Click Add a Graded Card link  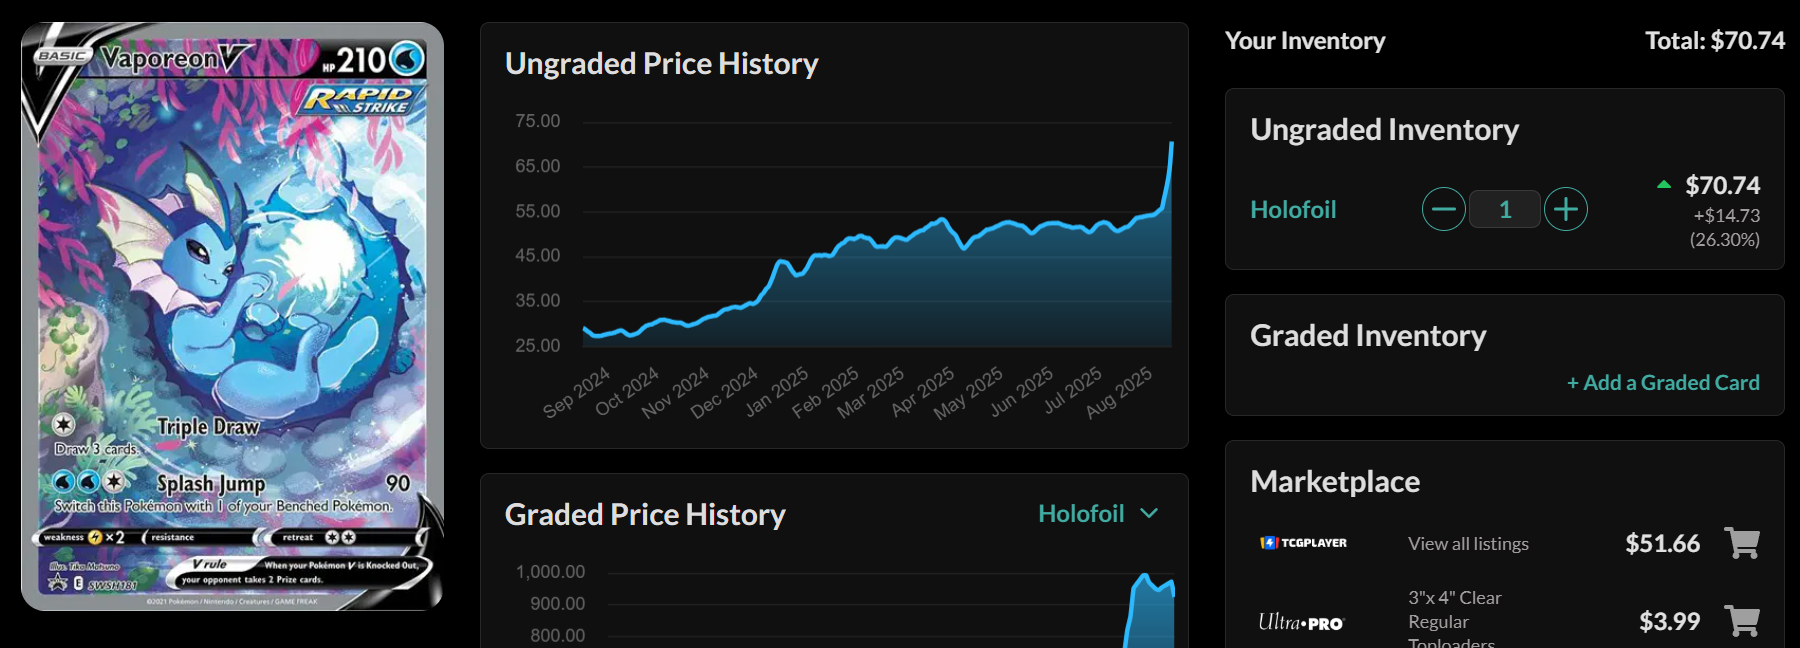tap(1663, 382)
